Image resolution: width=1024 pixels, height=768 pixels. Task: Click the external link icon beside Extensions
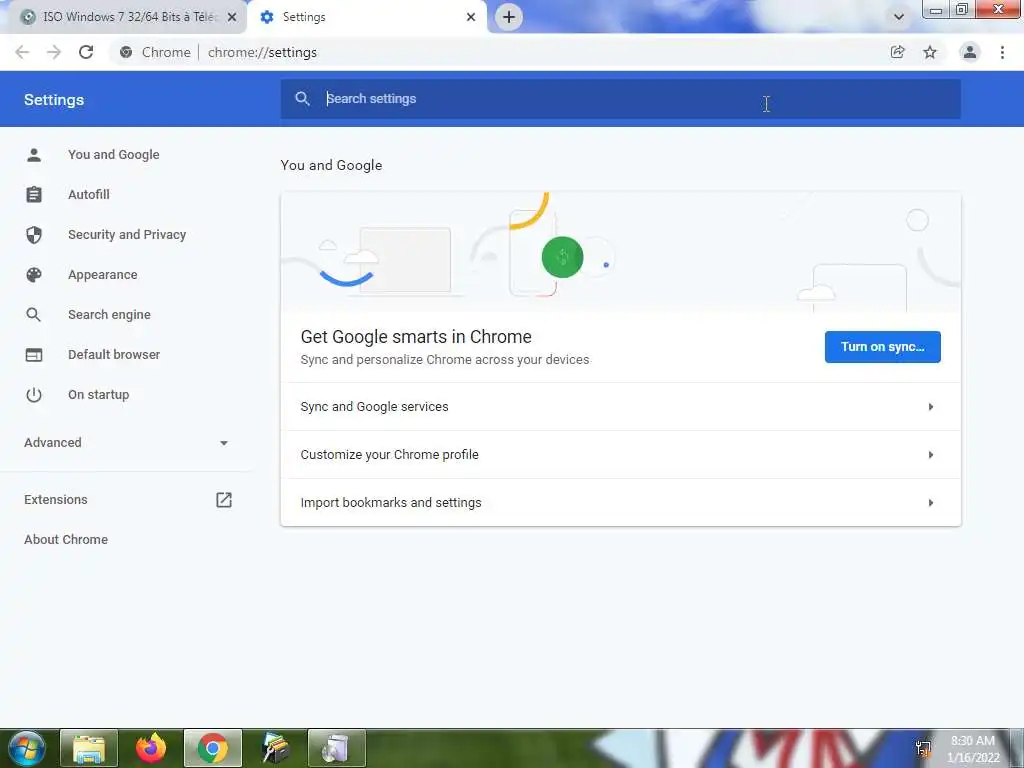pos(224,500)
